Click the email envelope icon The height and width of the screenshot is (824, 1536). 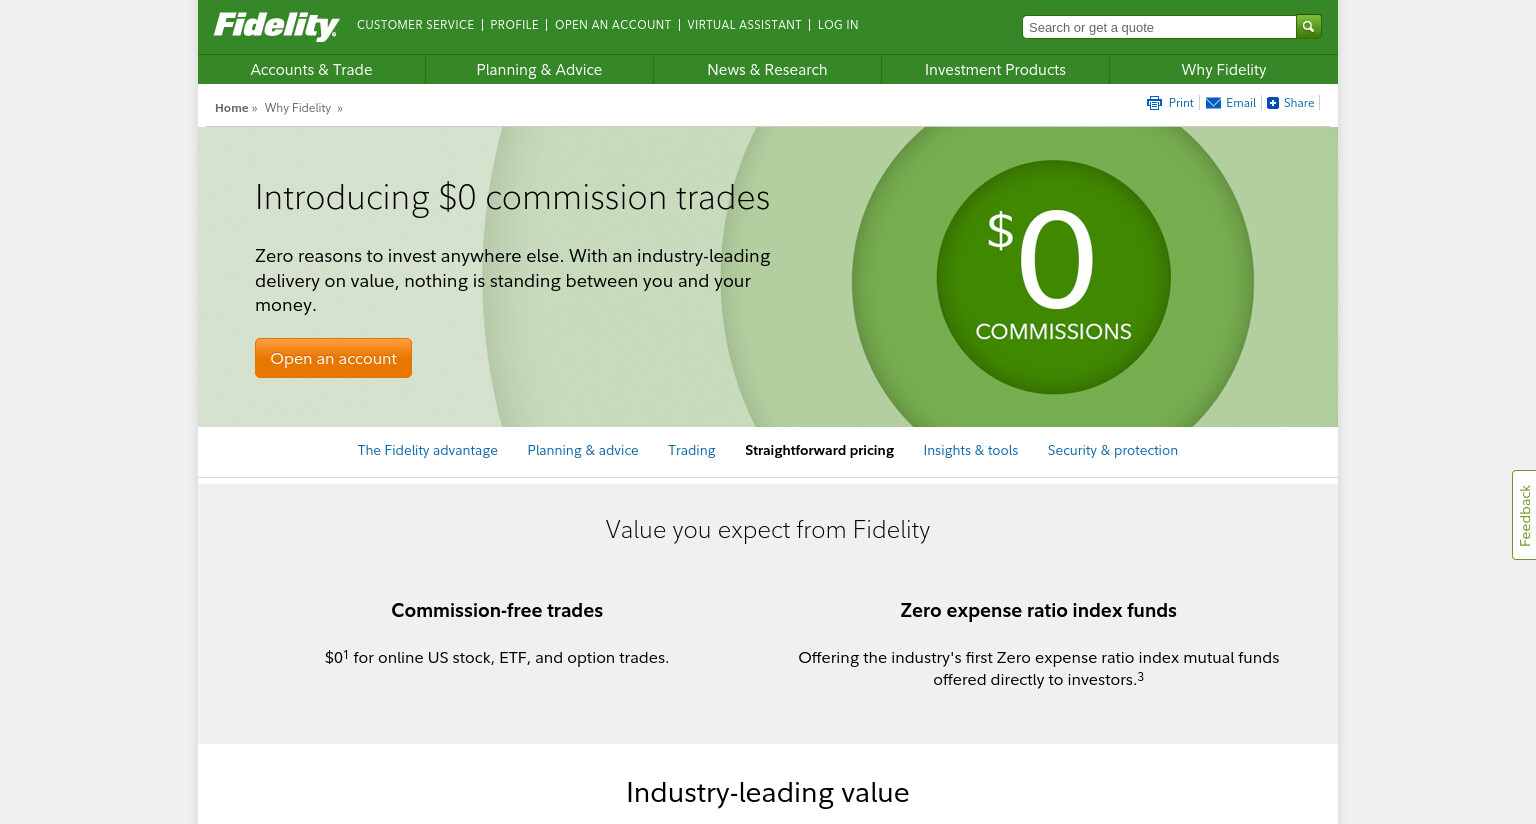coord(1213,103)
